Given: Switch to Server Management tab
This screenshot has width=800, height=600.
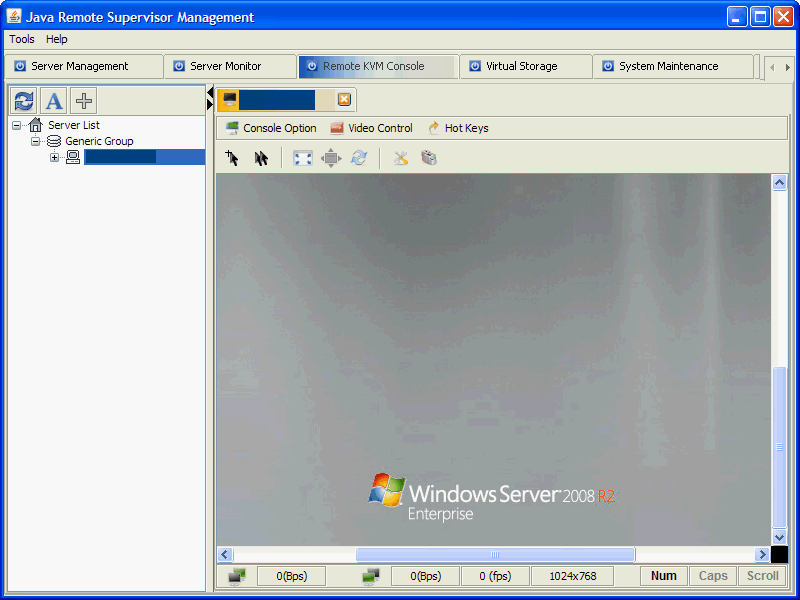Looking at the screenshot, I should pos(84,66).
